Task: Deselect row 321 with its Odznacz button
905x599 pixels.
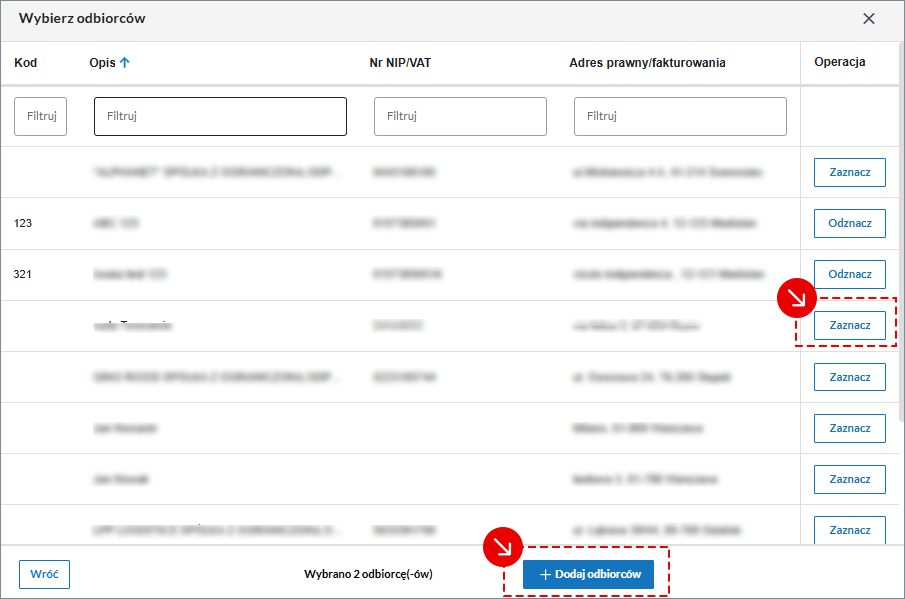Action: point(849,274)
